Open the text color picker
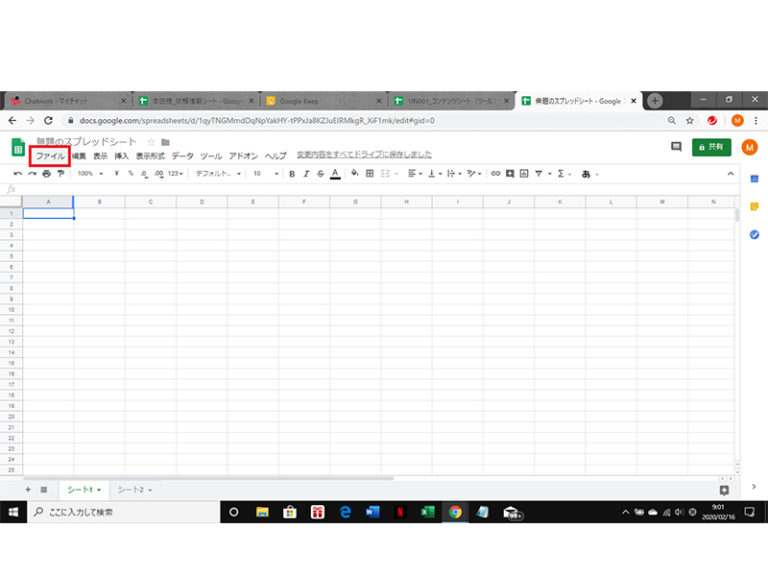 click(x=335, y=173)
